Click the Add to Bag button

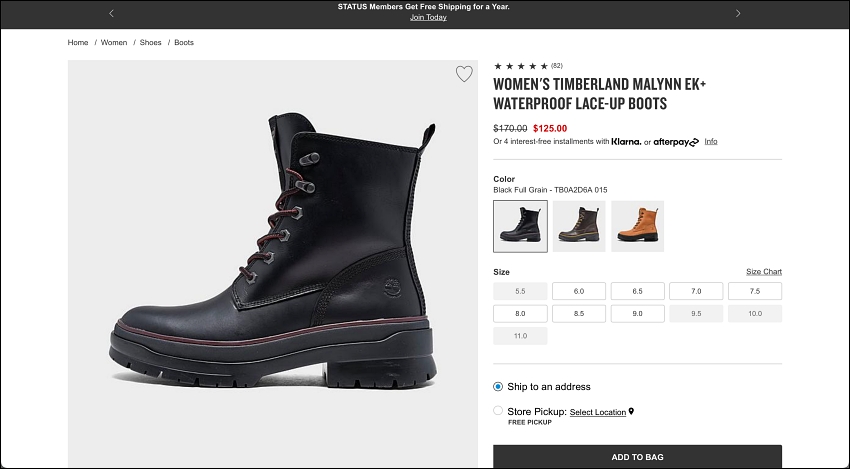tap(638, 457)
